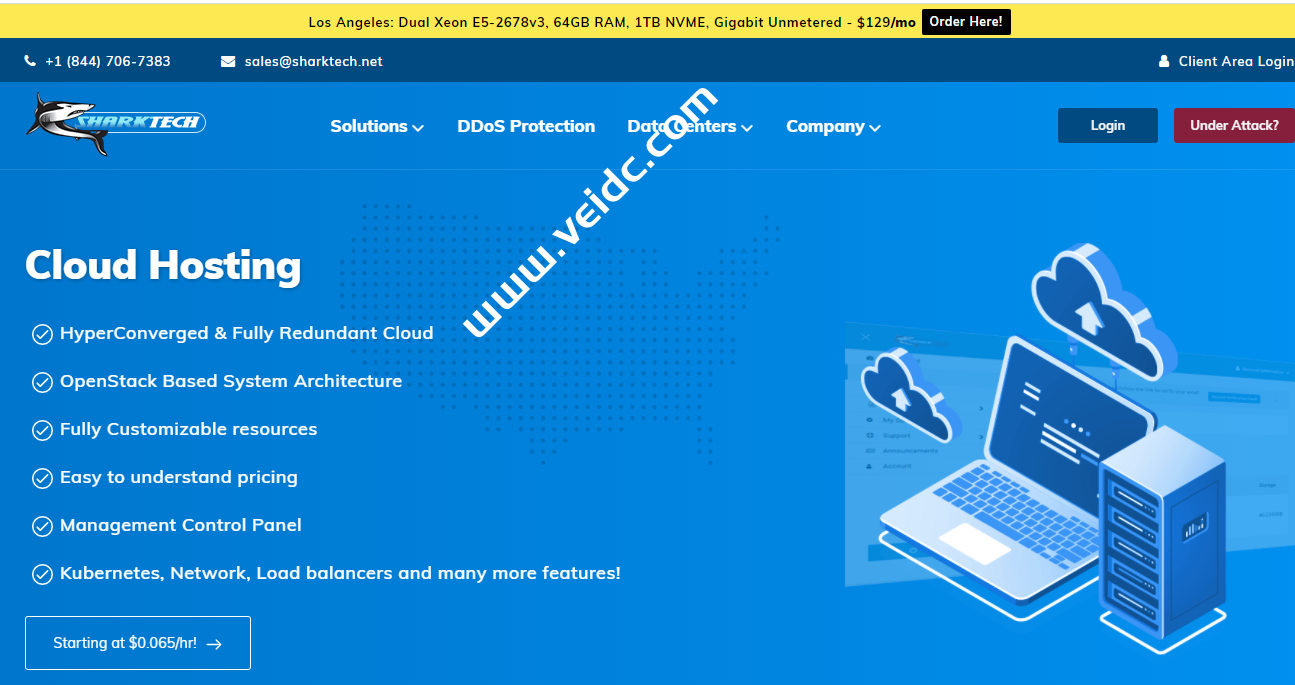Click checkmark icon beside Kubernetes, Network, Load balancers
Viewport: 1295px width, 685px height.
point(42,574)
